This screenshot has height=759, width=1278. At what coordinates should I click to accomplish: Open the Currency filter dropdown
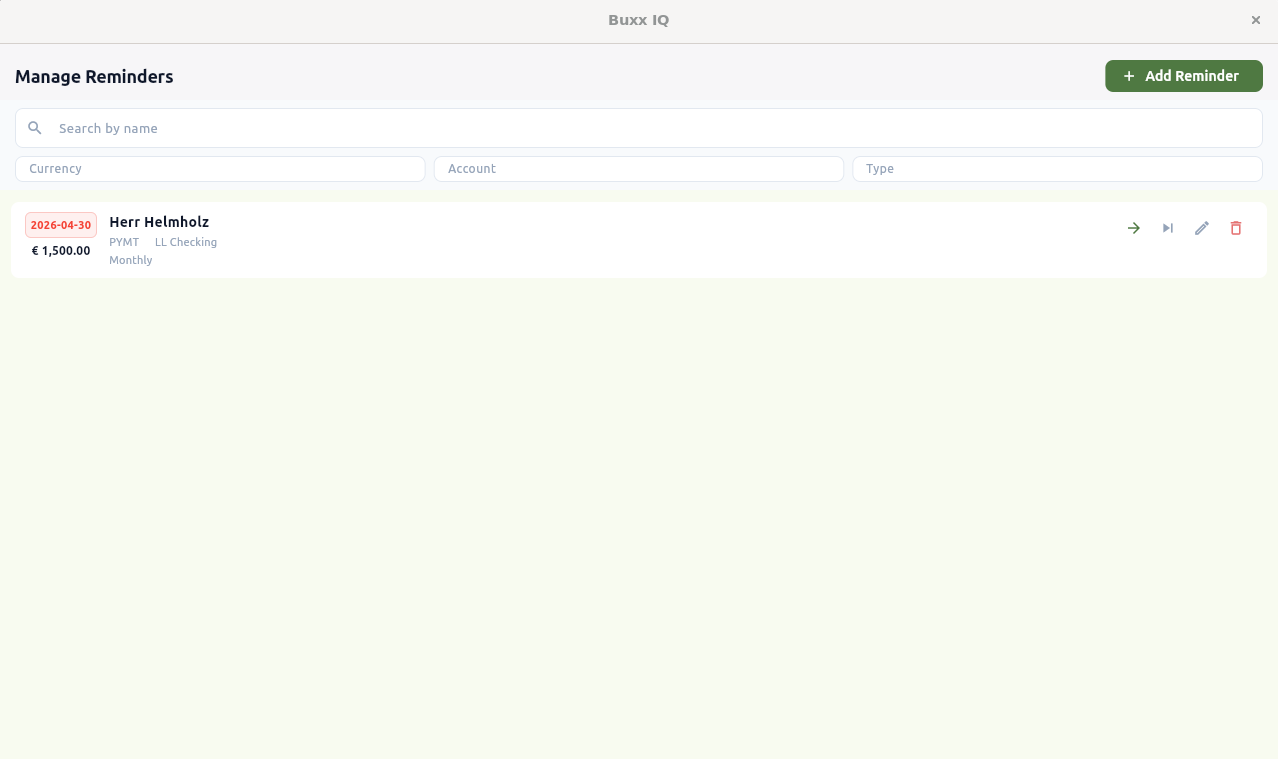[220, 169]
